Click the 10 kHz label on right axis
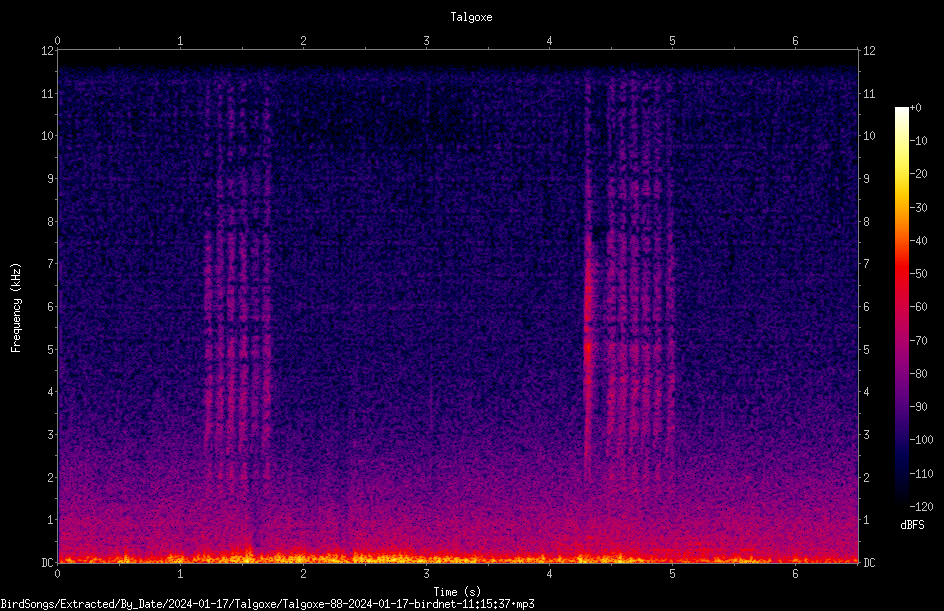Screen dimensions: 944x611 pyautogui.click(x=869, y=135)
